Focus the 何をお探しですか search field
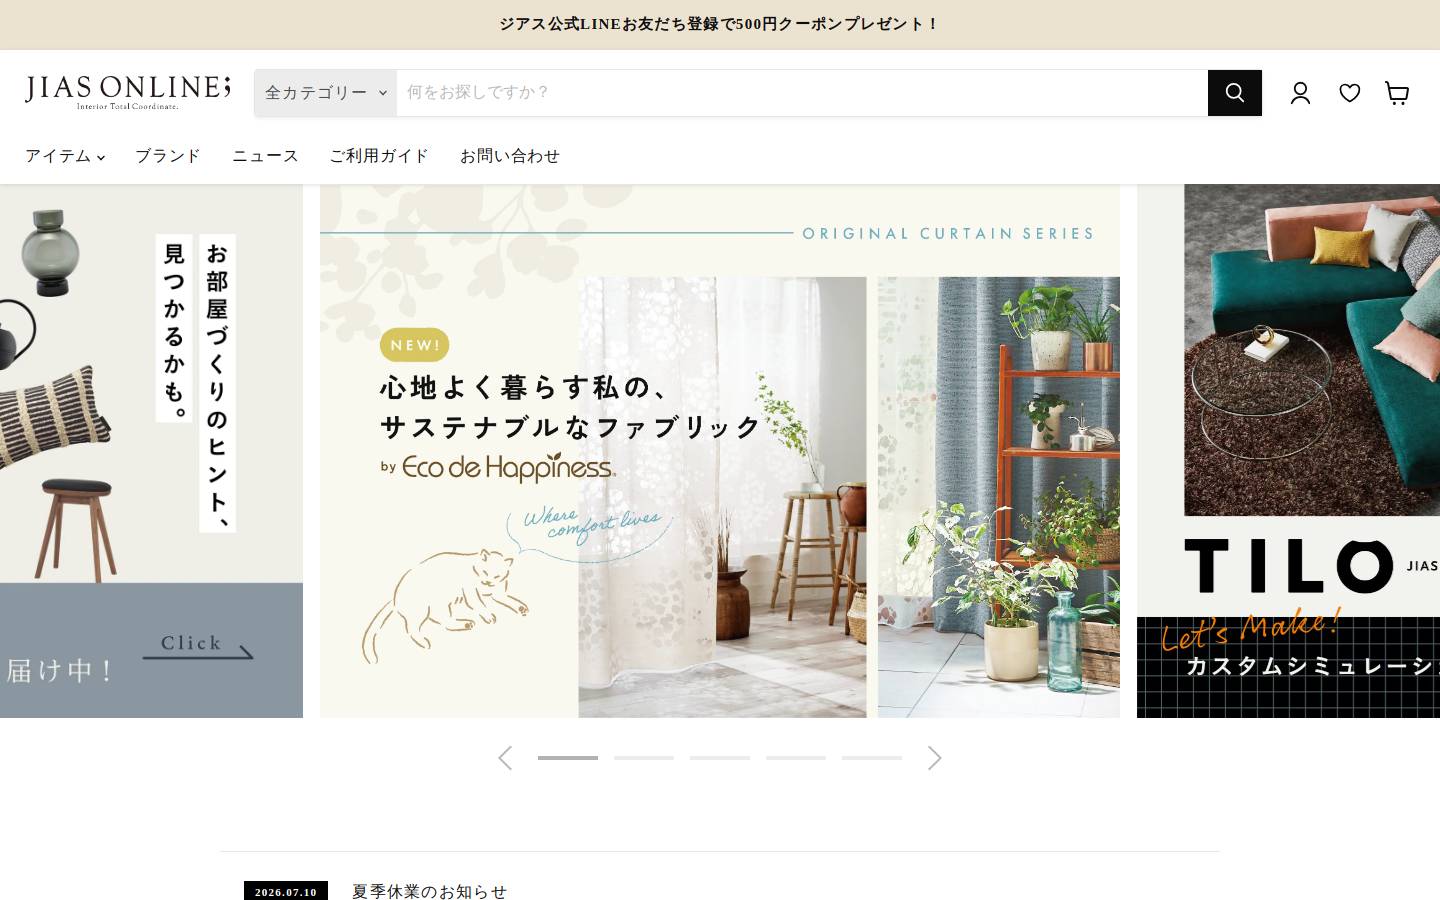The image size is (1440, 900). coord(802,93)
